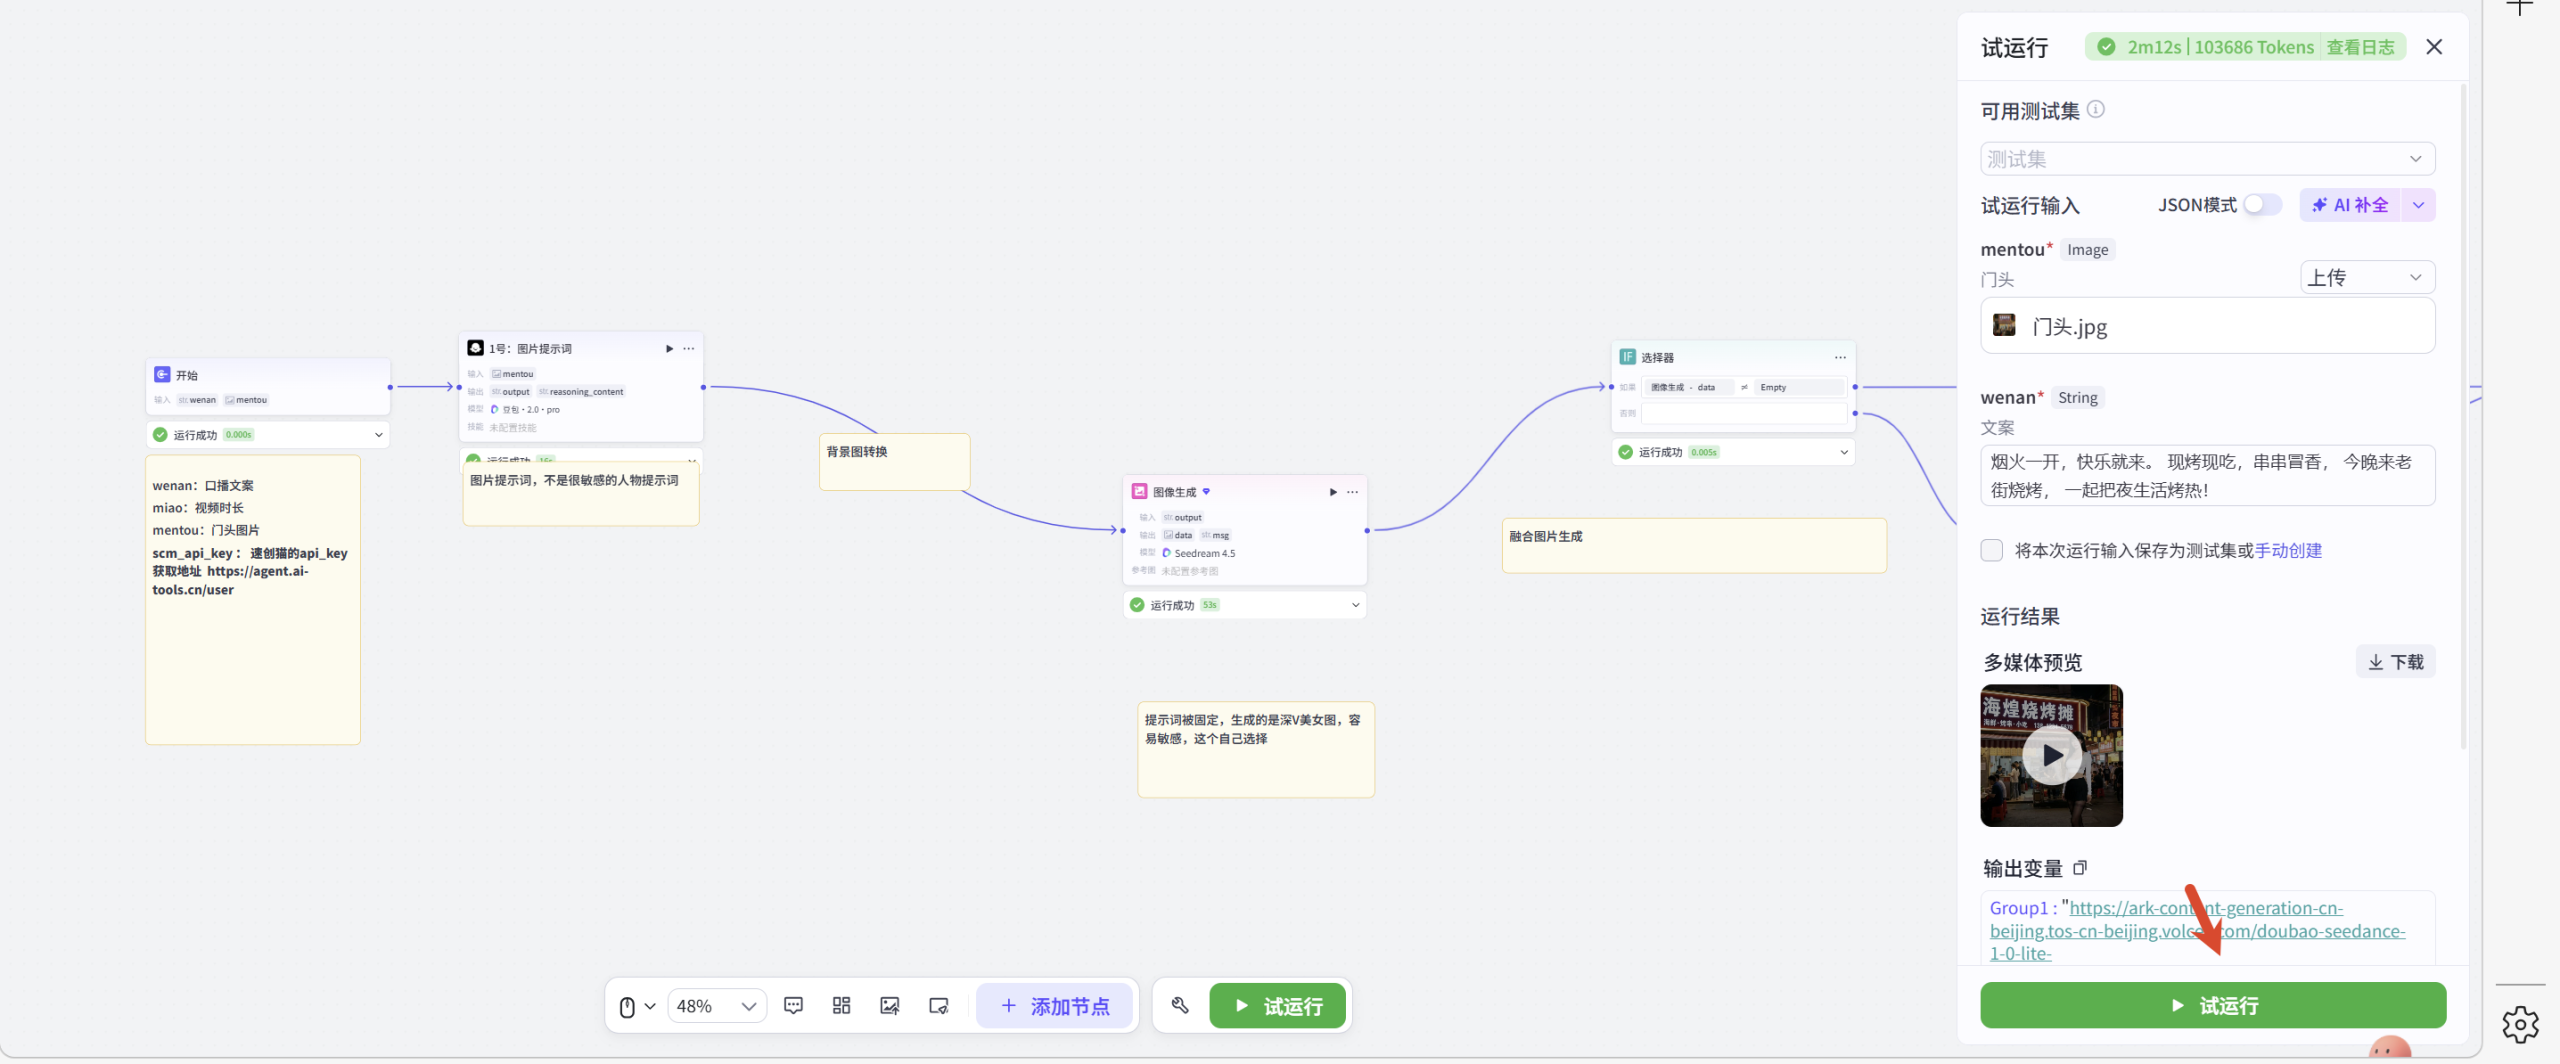Image resolution: width=2560 pixels, height=1064 pixels.
Task: Click the wenan 文案 text input field
Action: pyautogui.click(x=2207, y=476)
